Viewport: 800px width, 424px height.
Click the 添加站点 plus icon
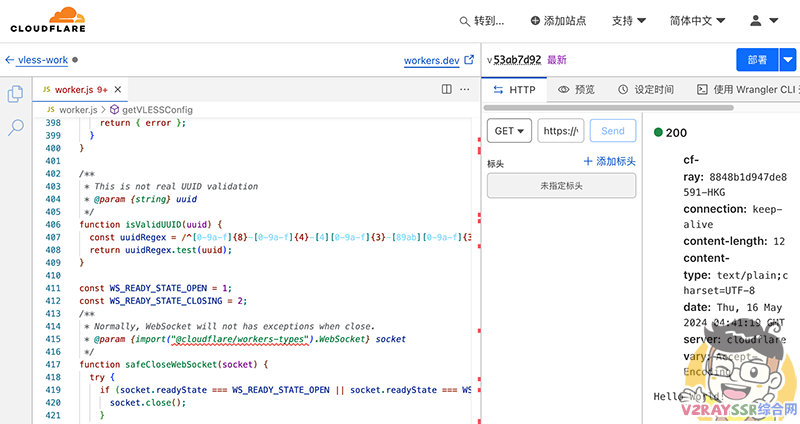coord(534,21)
